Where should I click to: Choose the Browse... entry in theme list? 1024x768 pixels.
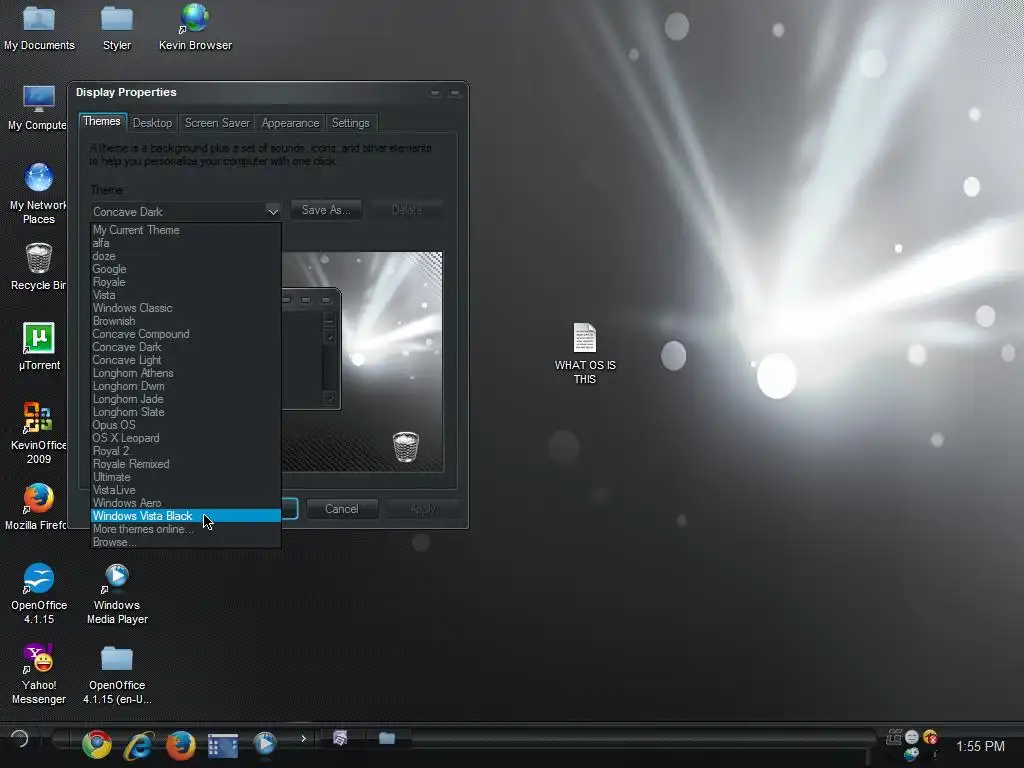185,542
